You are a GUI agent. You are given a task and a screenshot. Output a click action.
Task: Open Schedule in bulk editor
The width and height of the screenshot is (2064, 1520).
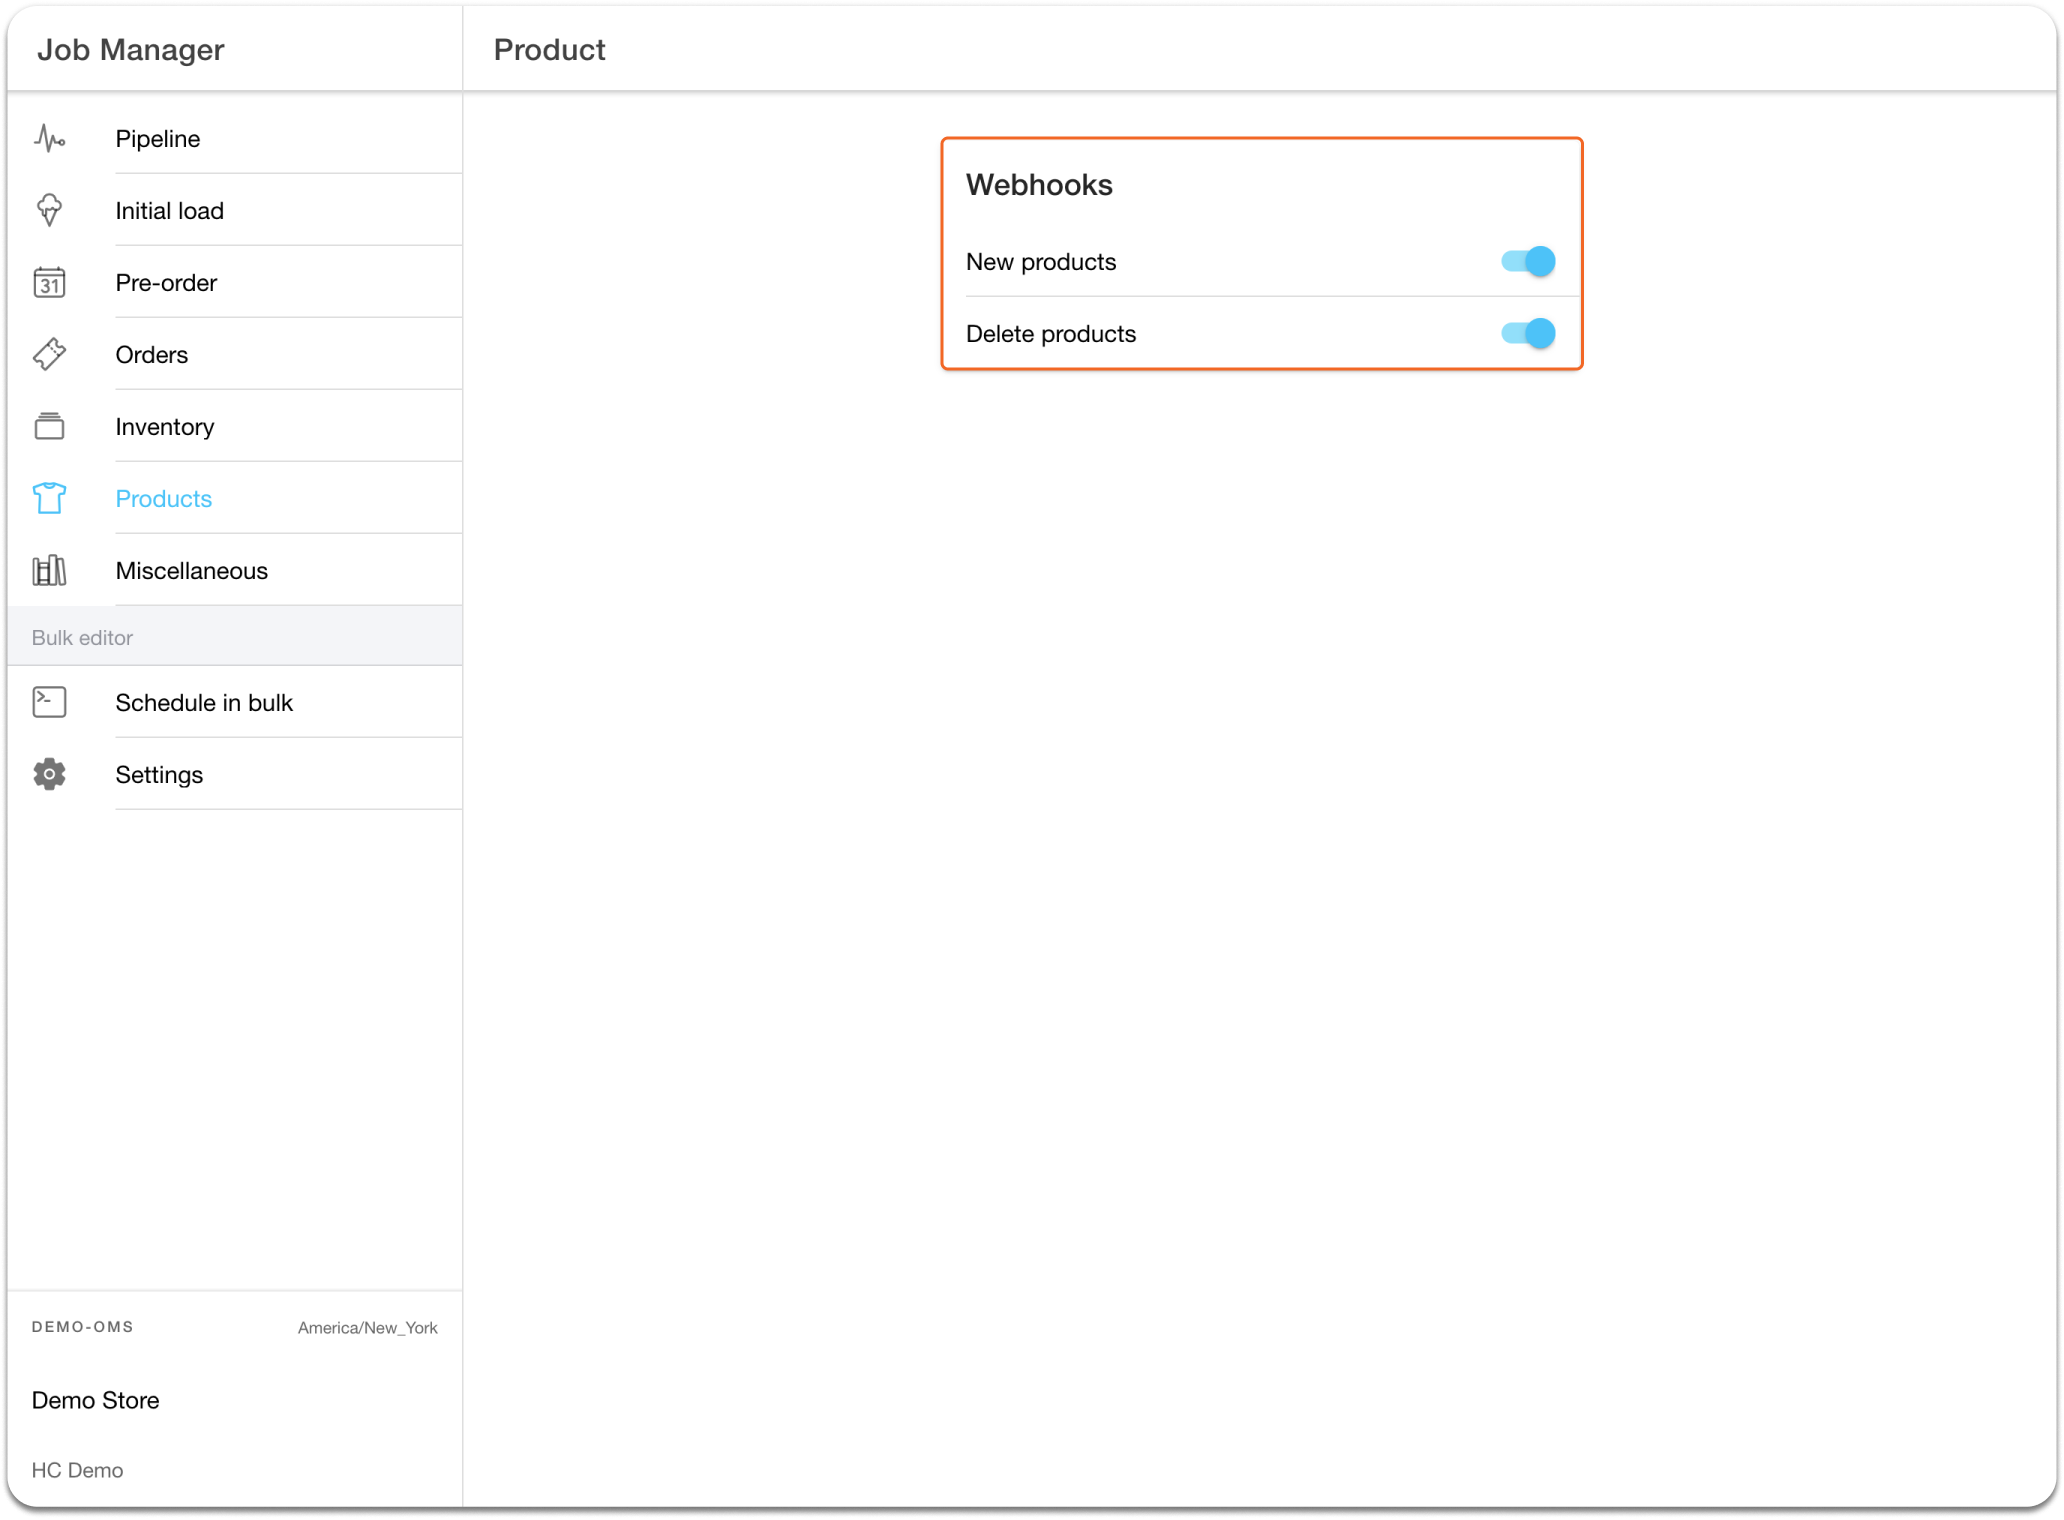(204, 703)
